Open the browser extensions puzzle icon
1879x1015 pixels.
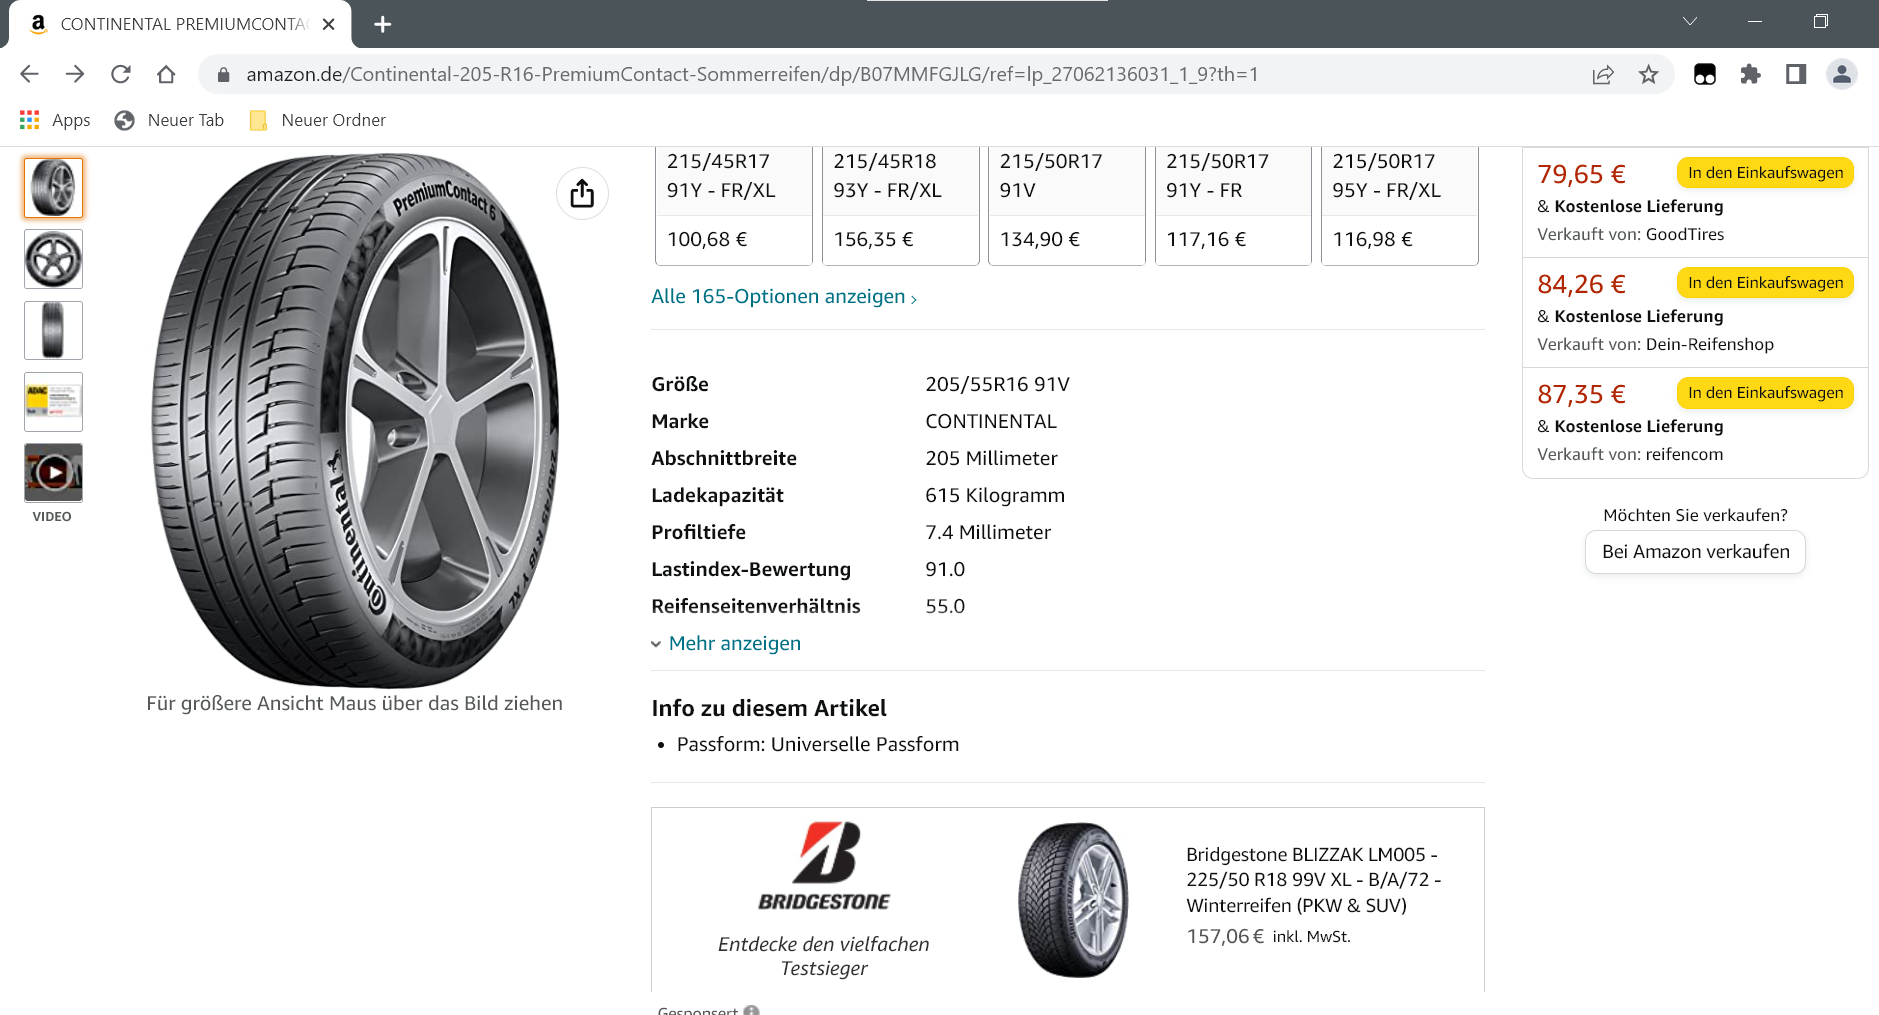(1750, 74)
